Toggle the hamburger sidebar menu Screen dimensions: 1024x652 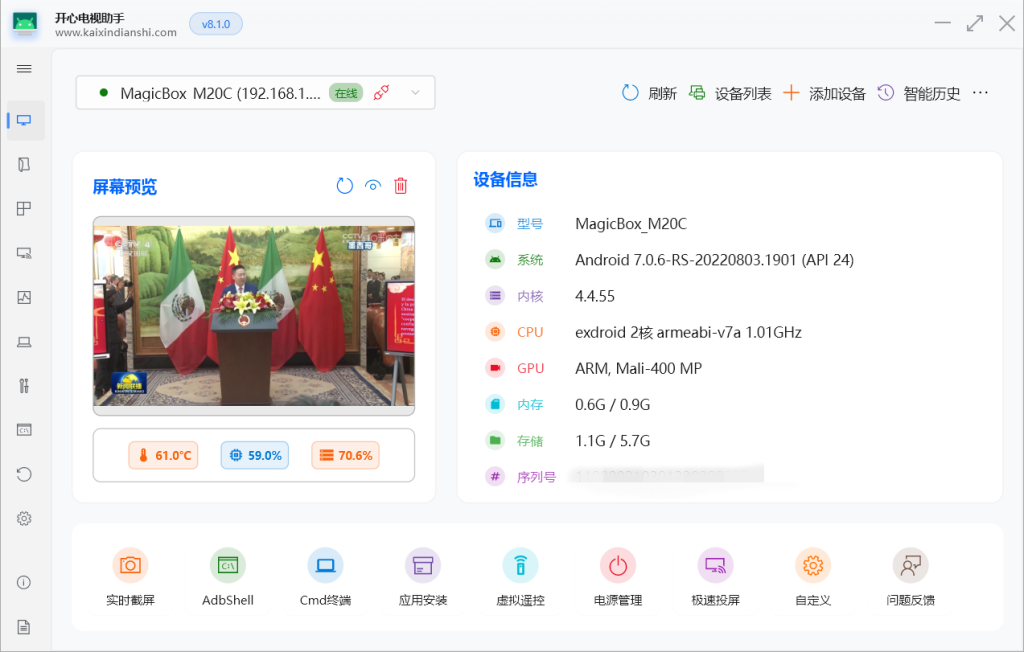click(24, 69)
